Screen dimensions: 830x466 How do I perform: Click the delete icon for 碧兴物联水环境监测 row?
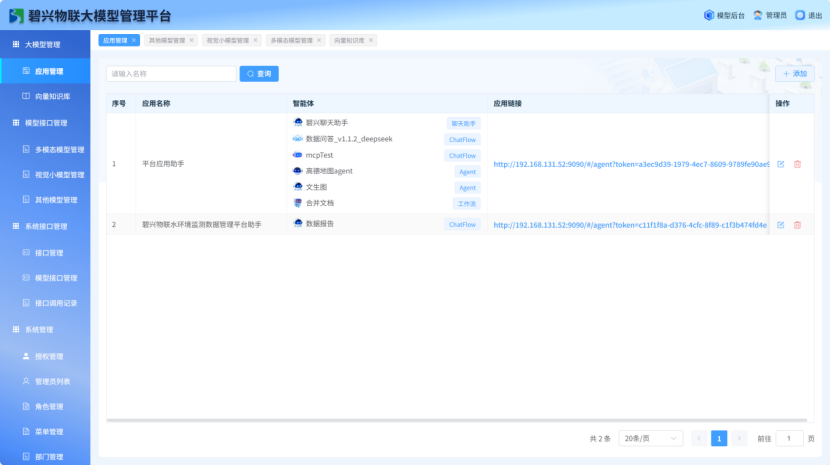[797, 225]
